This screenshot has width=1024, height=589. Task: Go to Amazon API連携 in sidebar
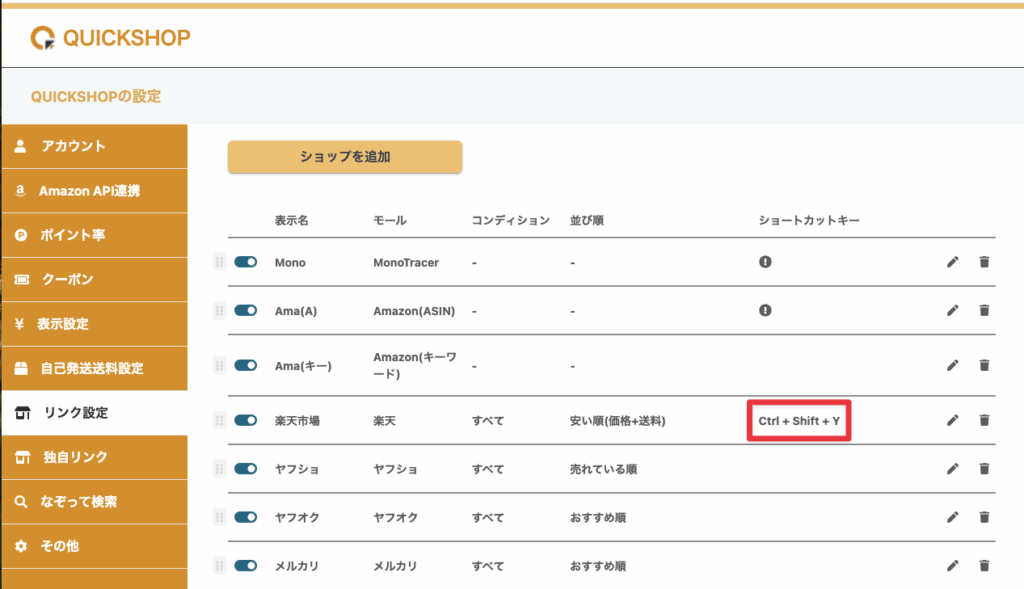(93, 191)
